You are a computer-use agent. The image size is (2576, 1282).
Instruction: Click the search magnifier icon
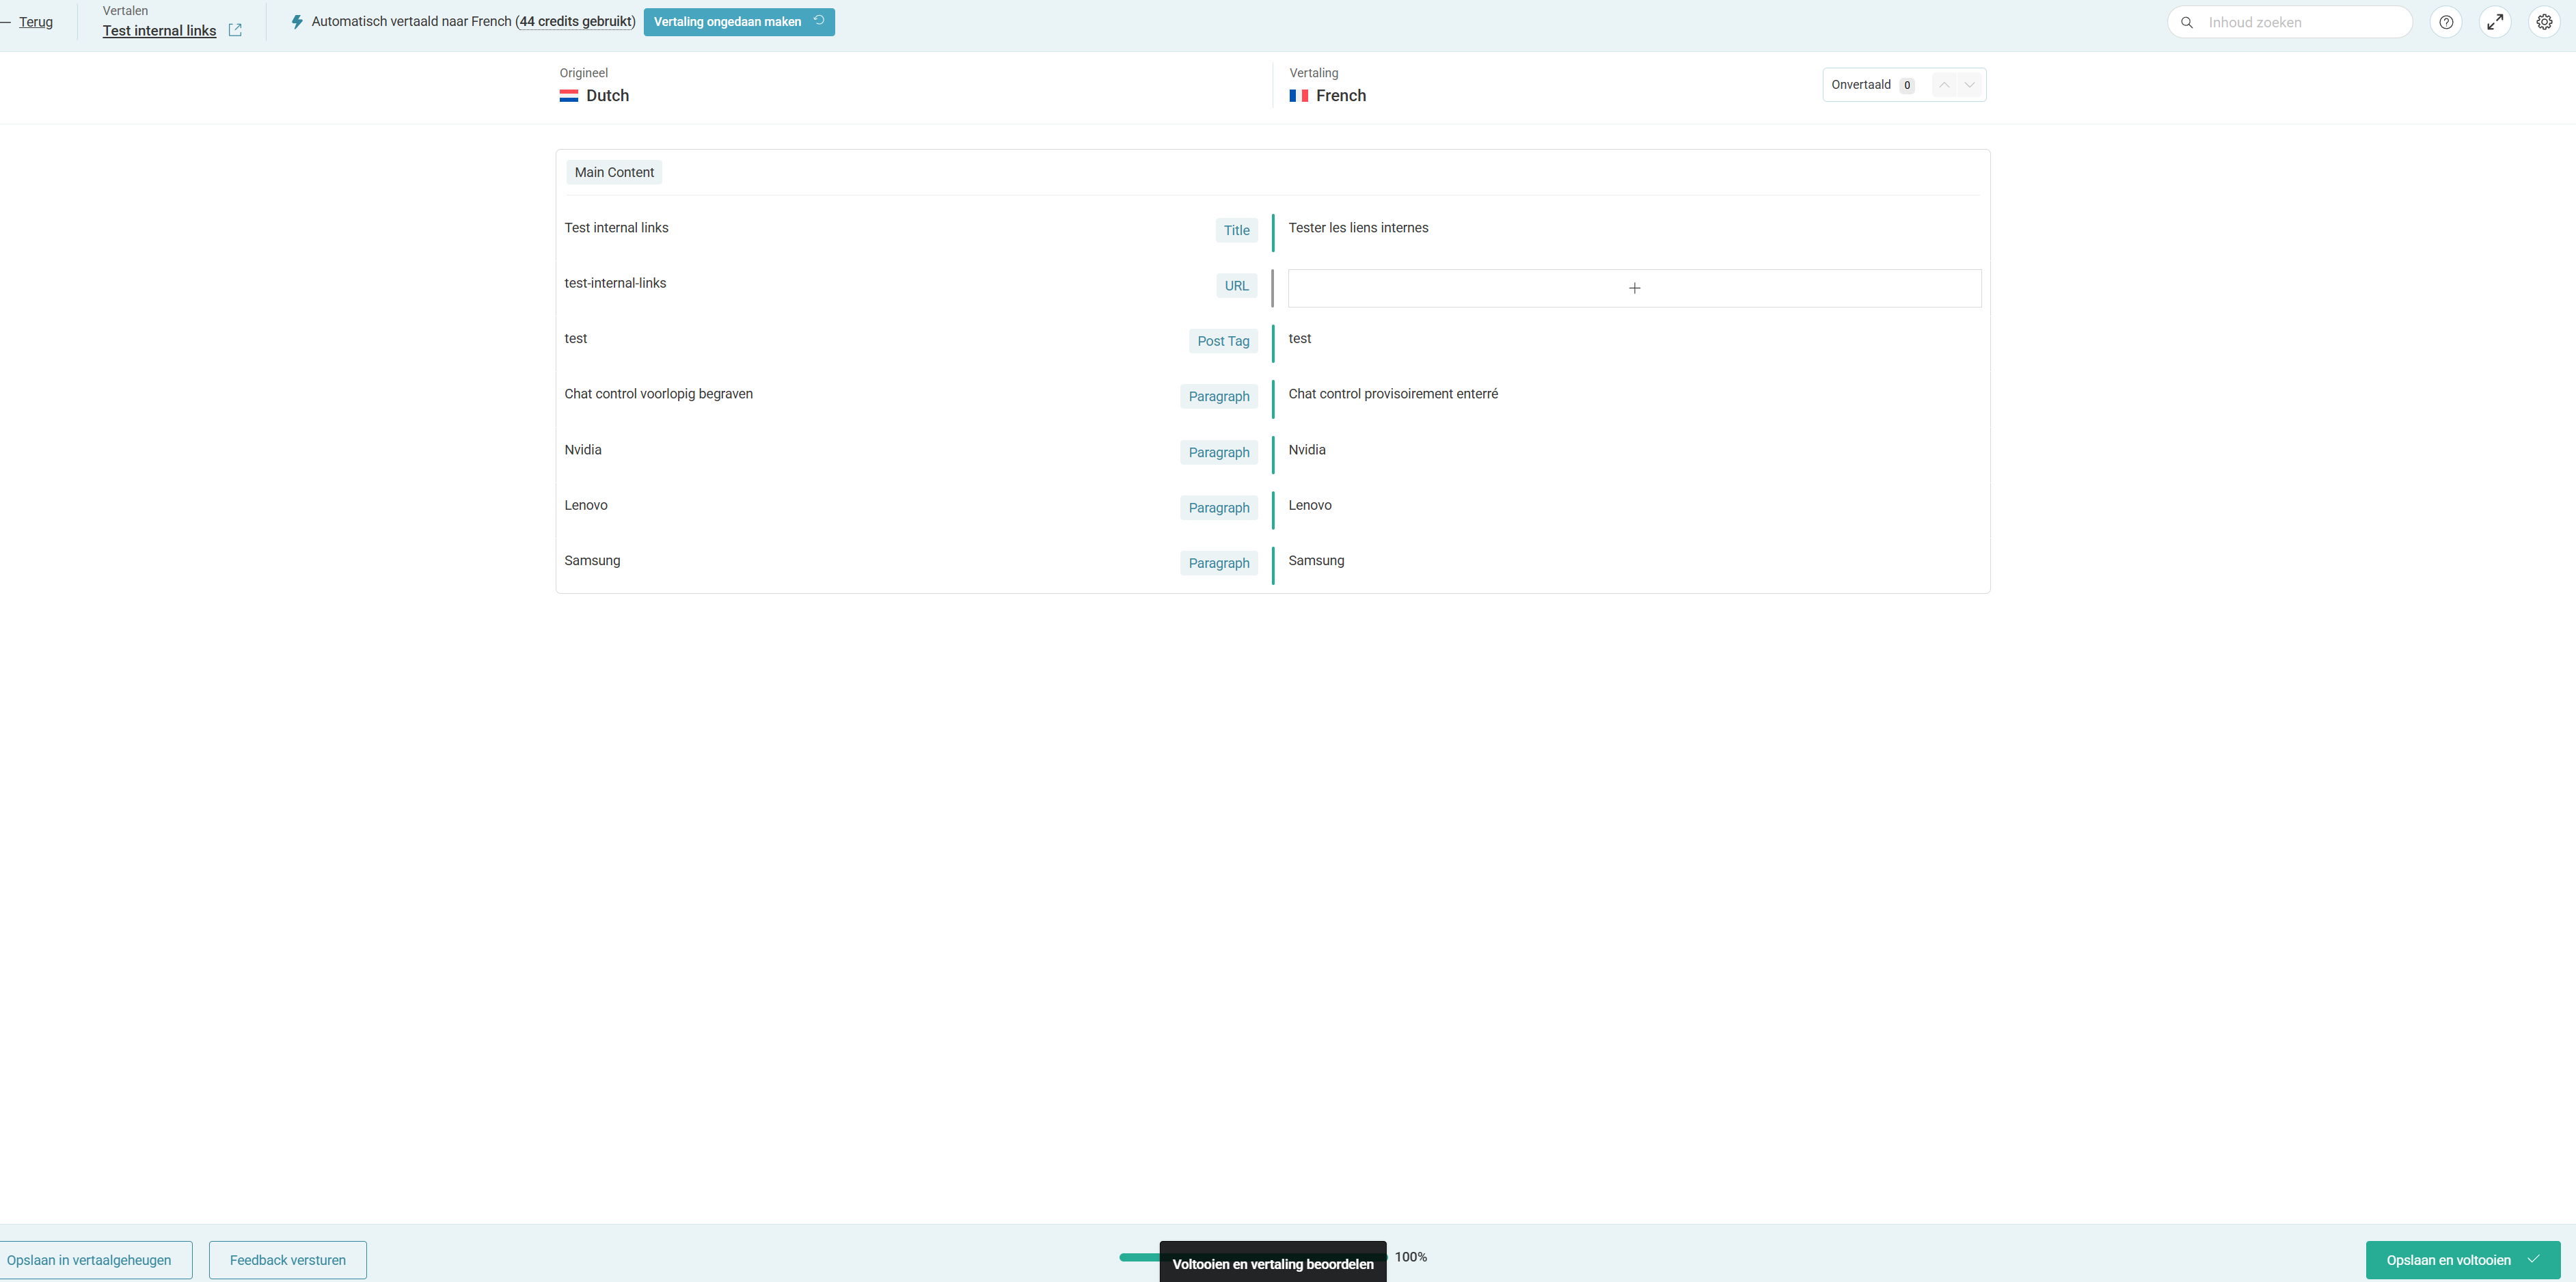pos(2187,22)
